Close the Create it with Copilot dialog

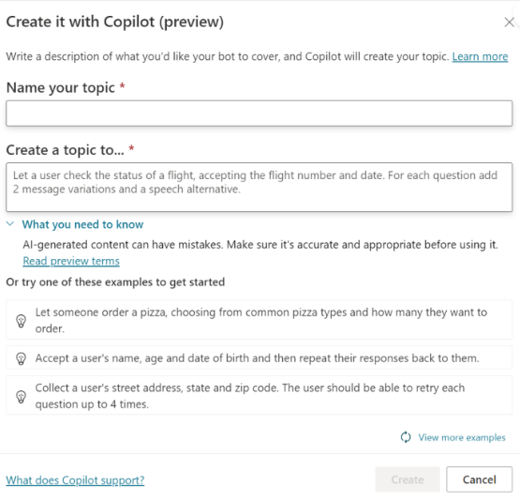pyautogui.click(x=509, y=22)
